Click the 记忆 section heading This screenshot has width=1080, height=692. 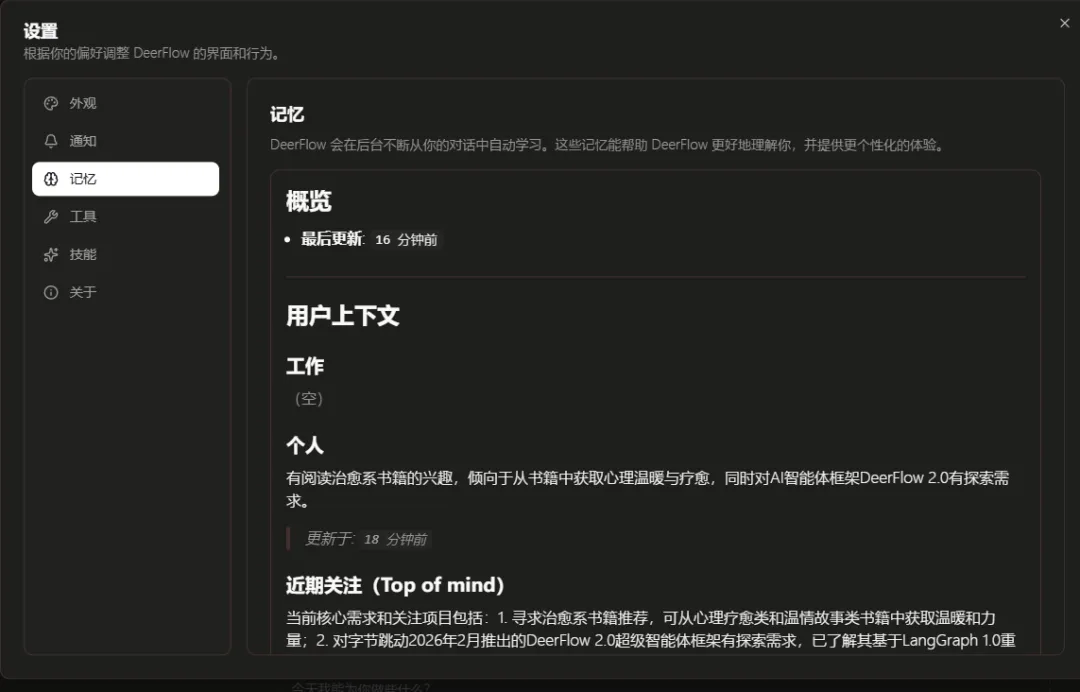point(287,114)
